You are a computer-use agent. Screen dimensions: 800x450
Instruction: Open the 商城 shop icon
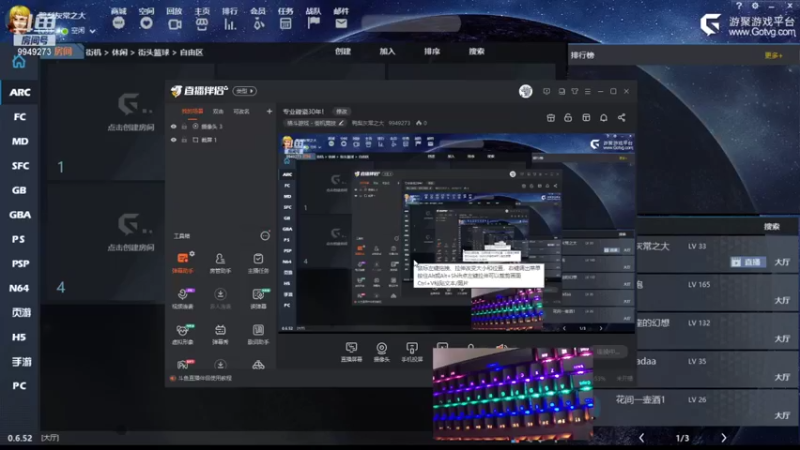(x=118, y=23)
